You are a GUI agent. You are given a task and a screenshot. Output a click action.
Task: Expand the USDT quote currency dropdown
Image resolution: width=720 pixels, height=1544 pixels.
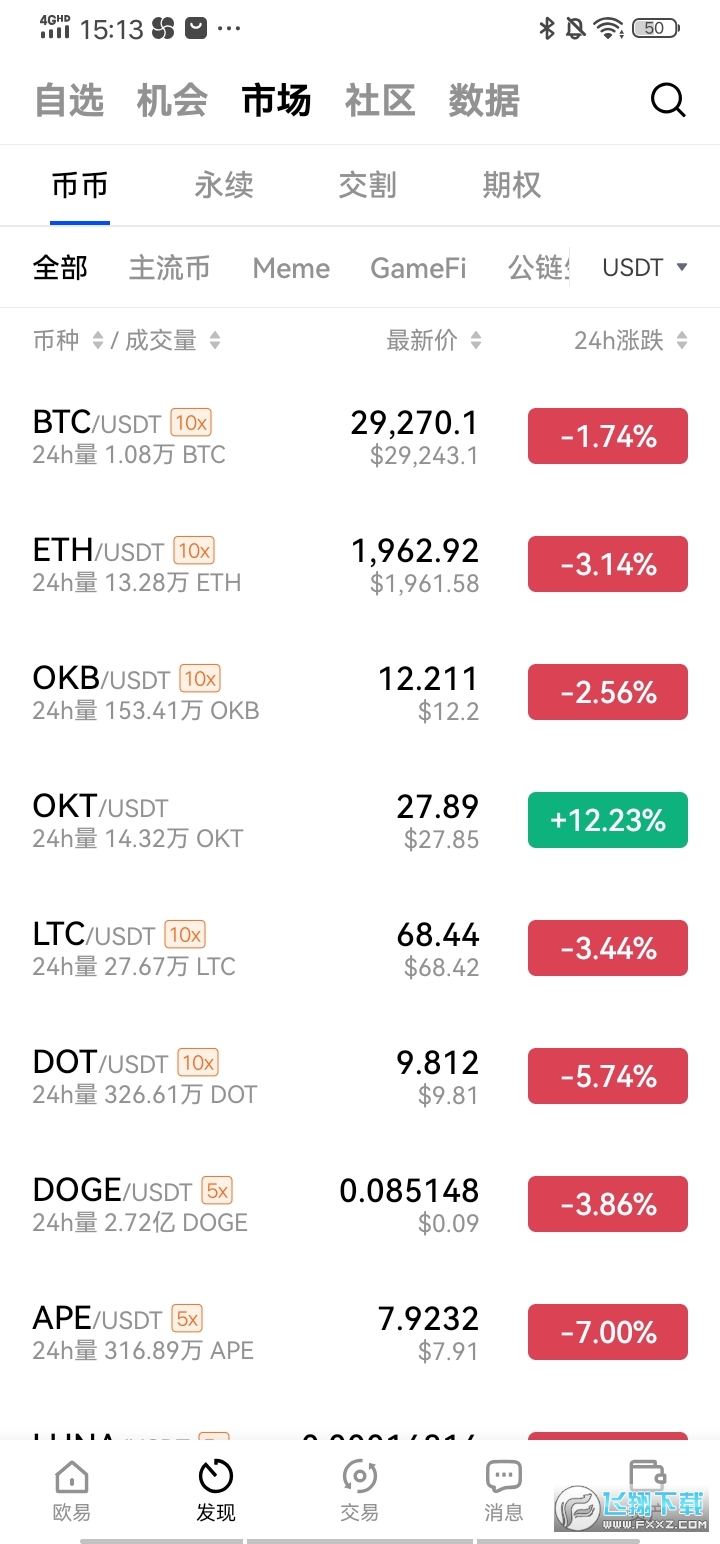pyautogui.click(x=645, y=267)
